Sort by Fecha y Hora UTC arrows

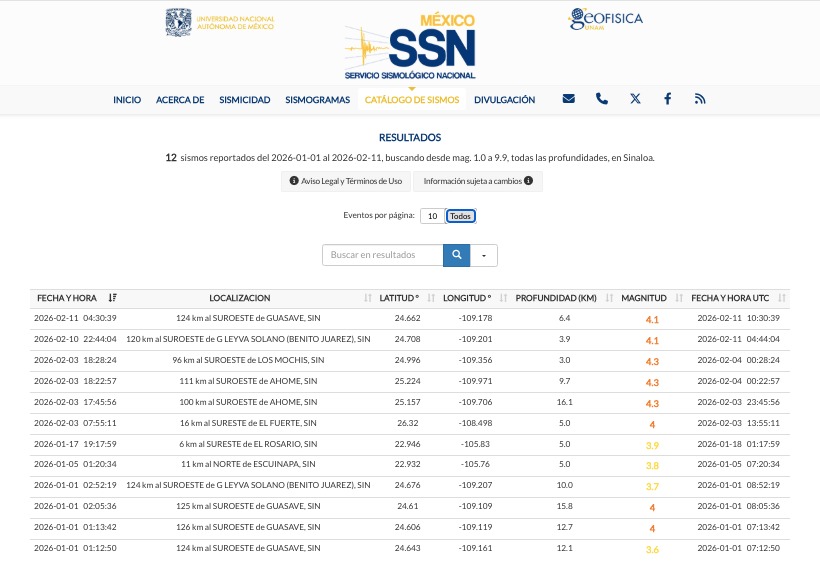781,298
